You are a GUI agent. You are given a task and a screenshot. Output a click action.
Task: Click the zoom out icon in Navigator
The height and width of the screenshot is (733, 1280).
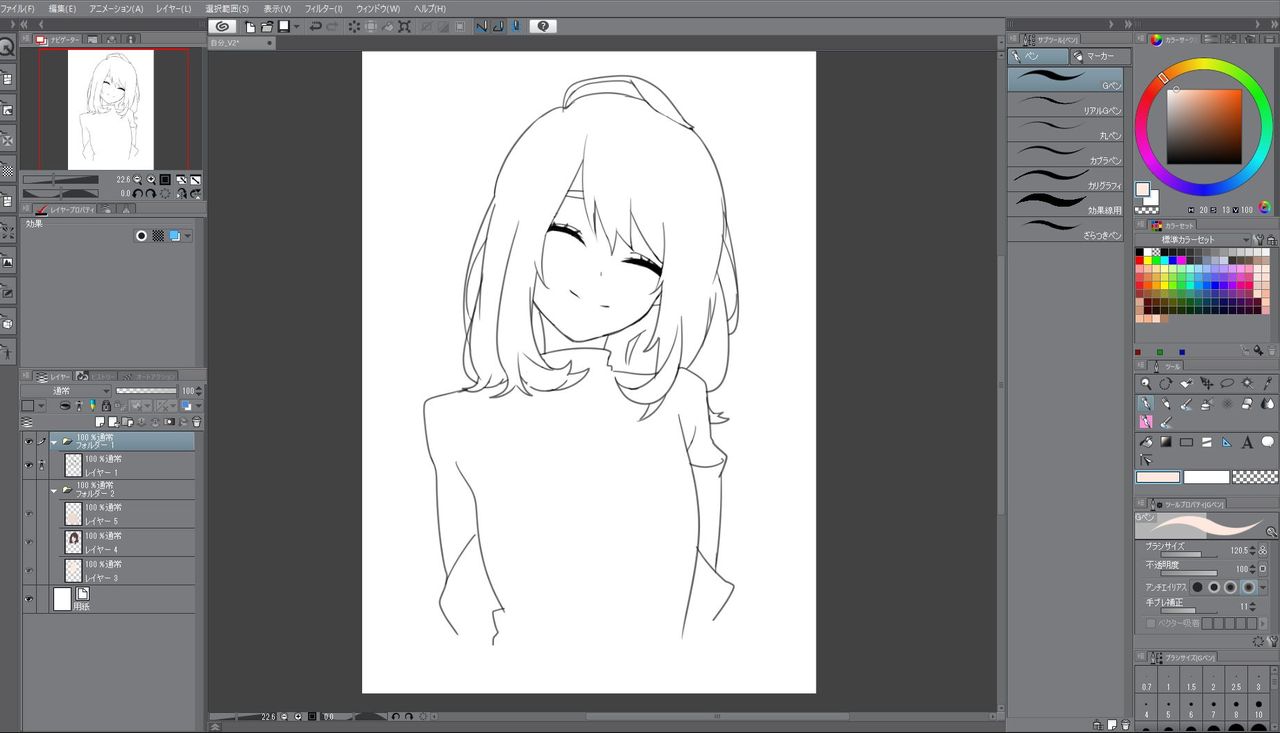point(137,180)
